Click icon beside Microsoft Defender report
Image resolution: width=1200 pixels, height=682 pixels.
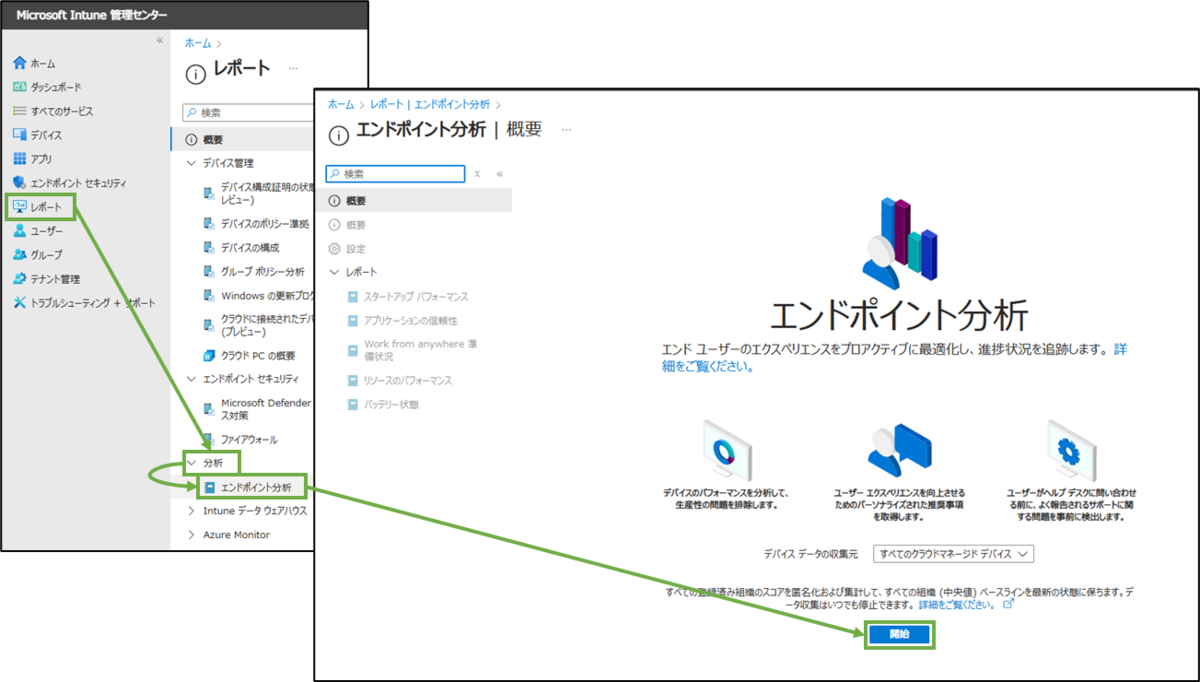pyautogui.click(x=210, y=408)
